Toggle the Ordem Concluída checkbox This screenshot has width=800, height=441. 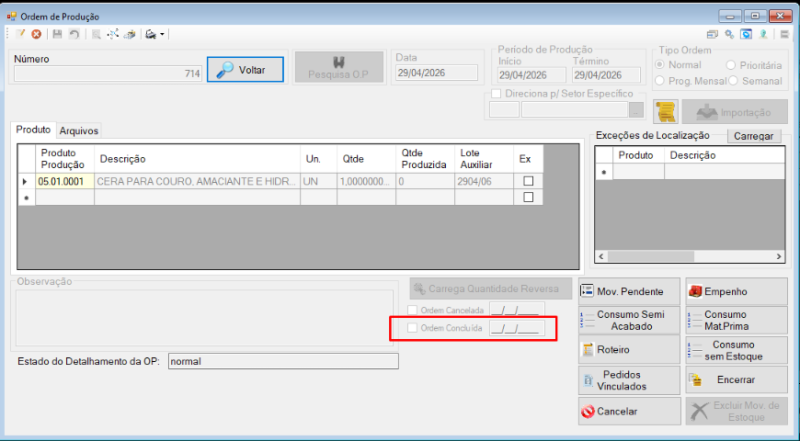412,328
